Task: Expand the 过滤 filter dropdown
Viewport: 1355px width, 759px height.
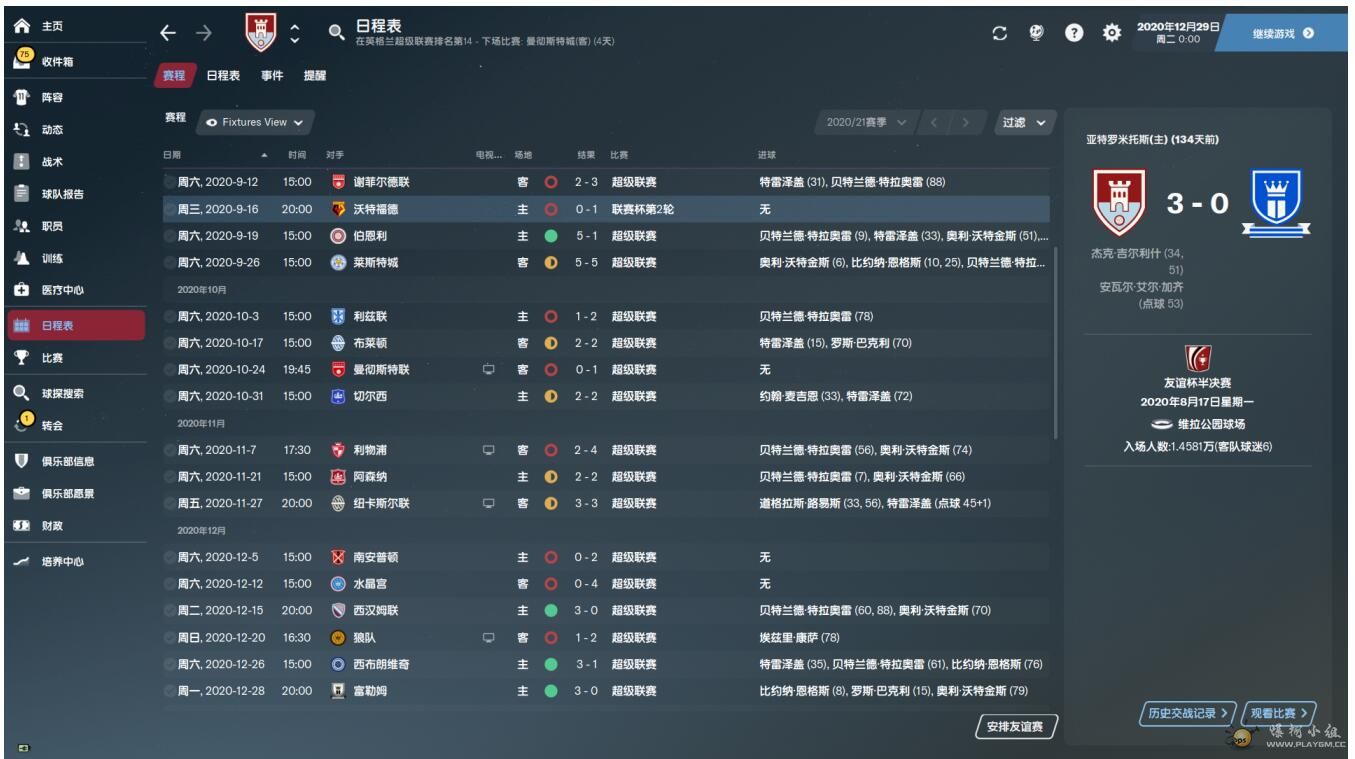Action: click(1024, 122)
